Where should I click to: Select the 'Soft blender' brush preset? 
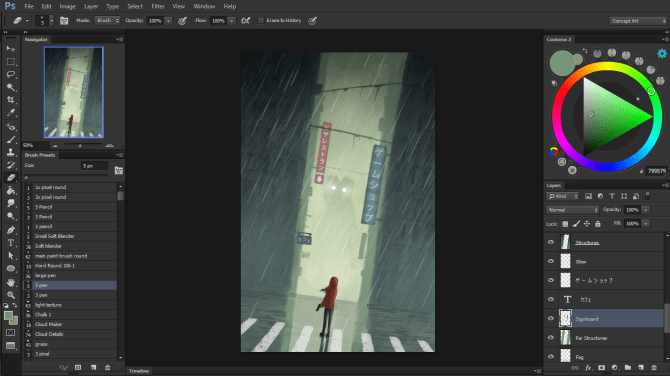(70, 246)
